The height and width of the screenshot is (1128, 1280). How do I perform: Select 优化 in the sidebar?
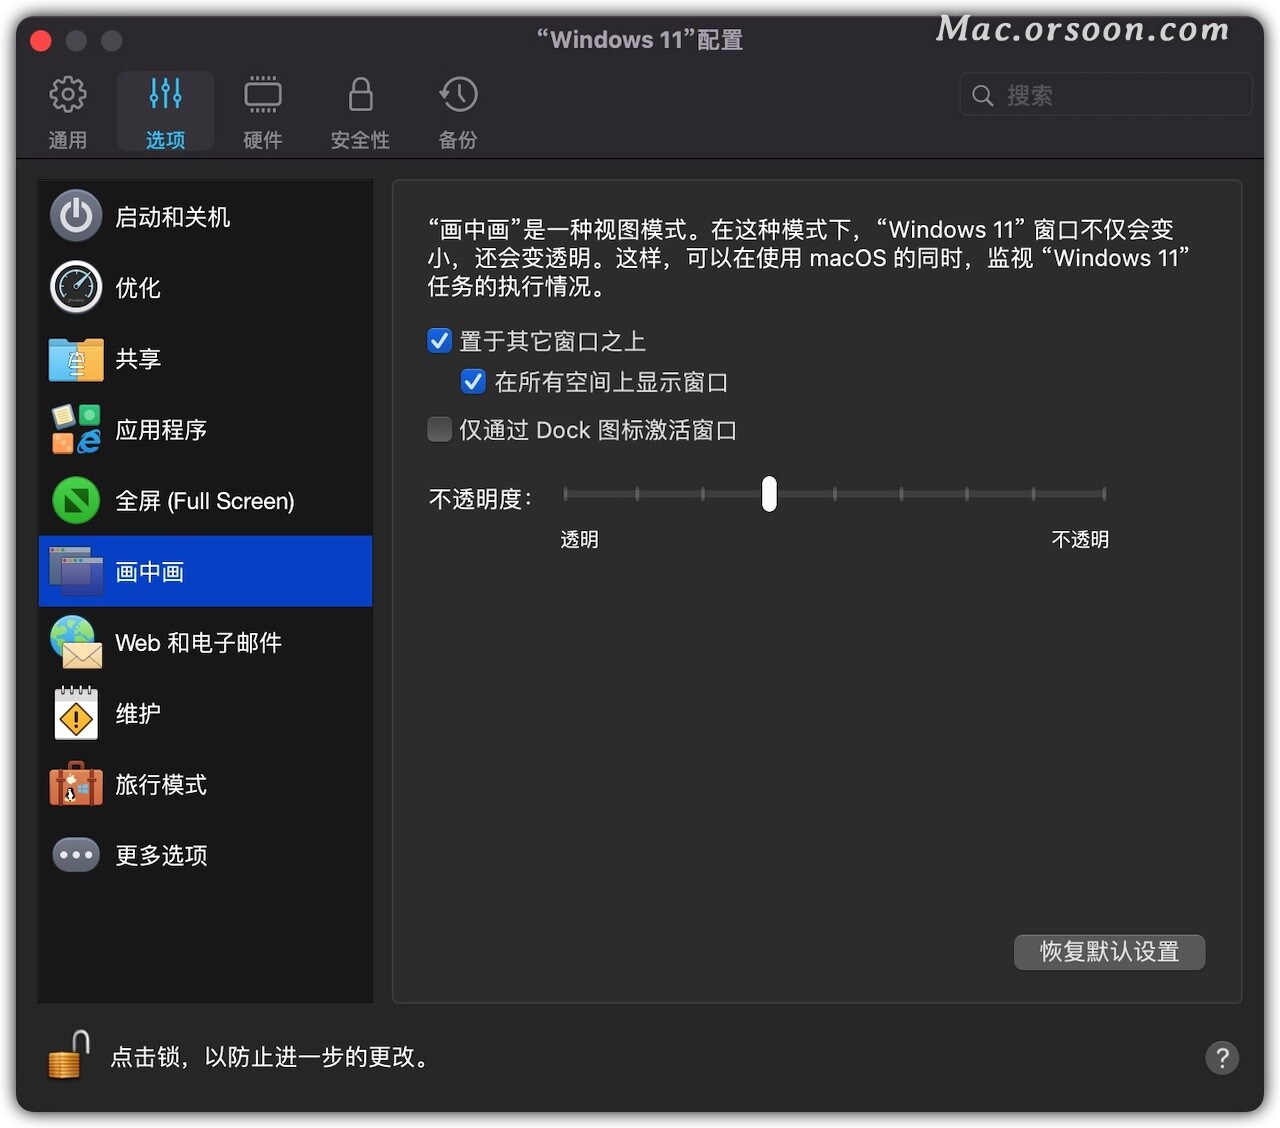click(205, 288)
